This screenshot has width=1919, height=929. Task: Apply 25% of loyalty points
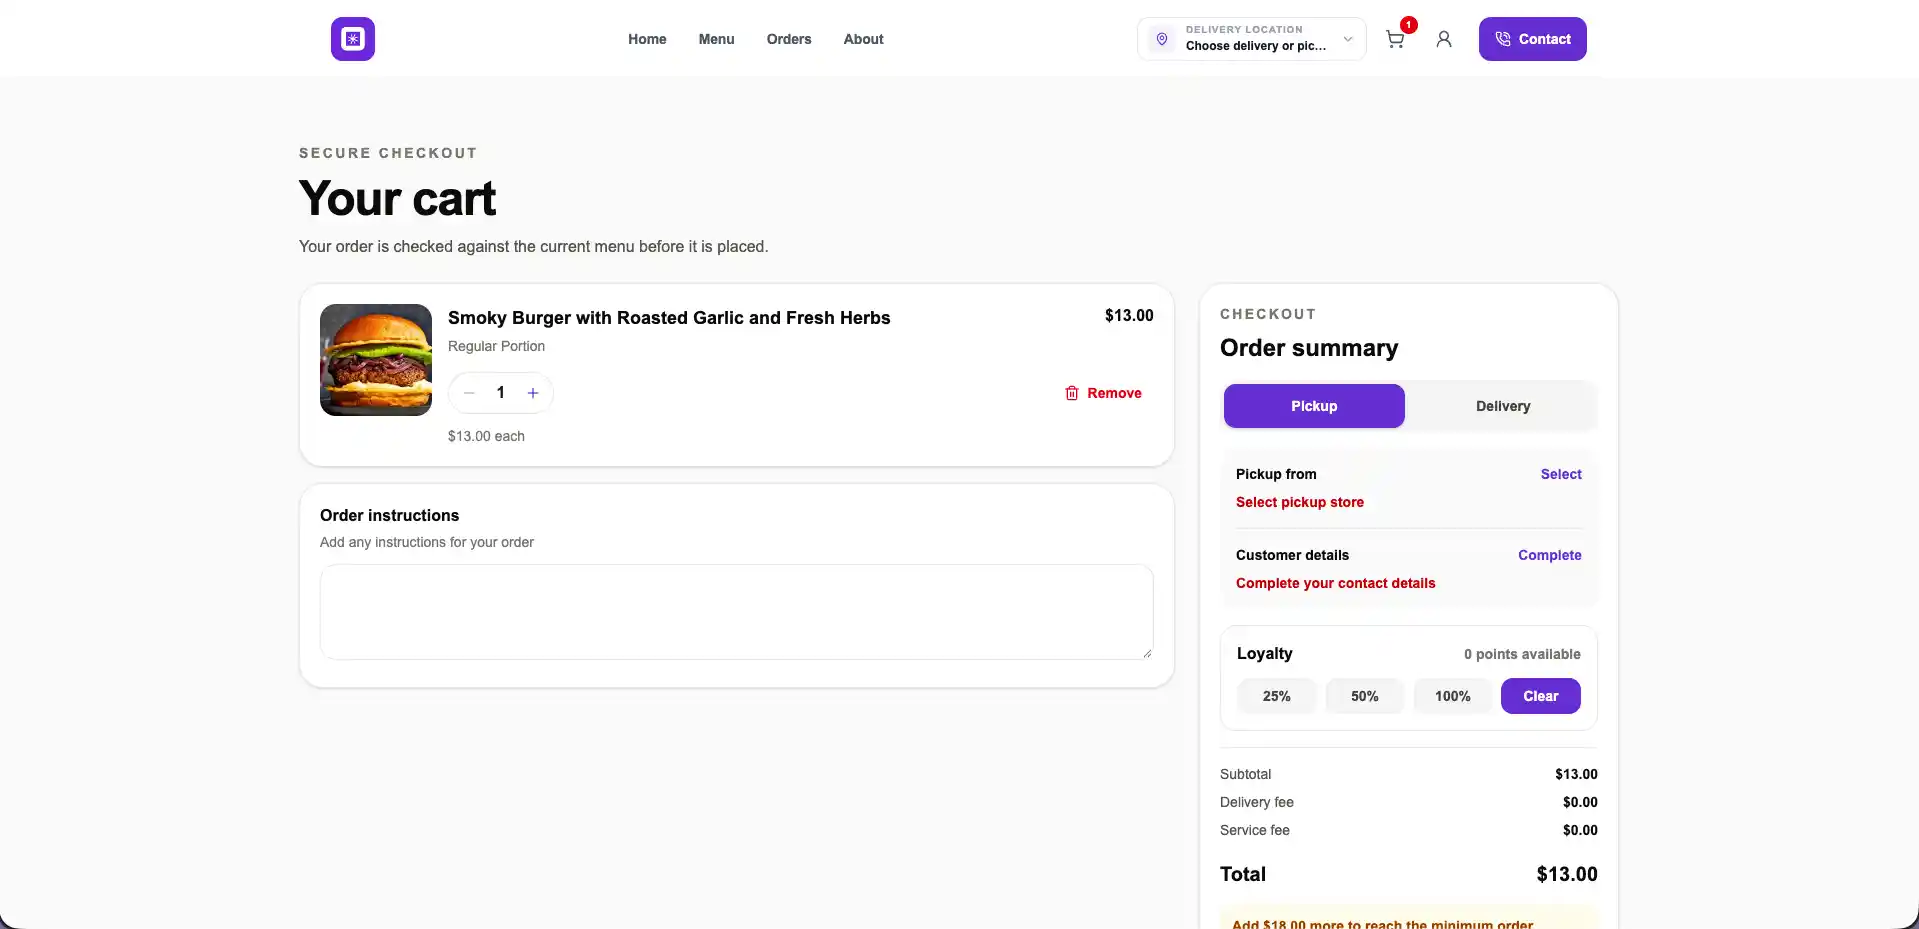(x=1277, y=696)
